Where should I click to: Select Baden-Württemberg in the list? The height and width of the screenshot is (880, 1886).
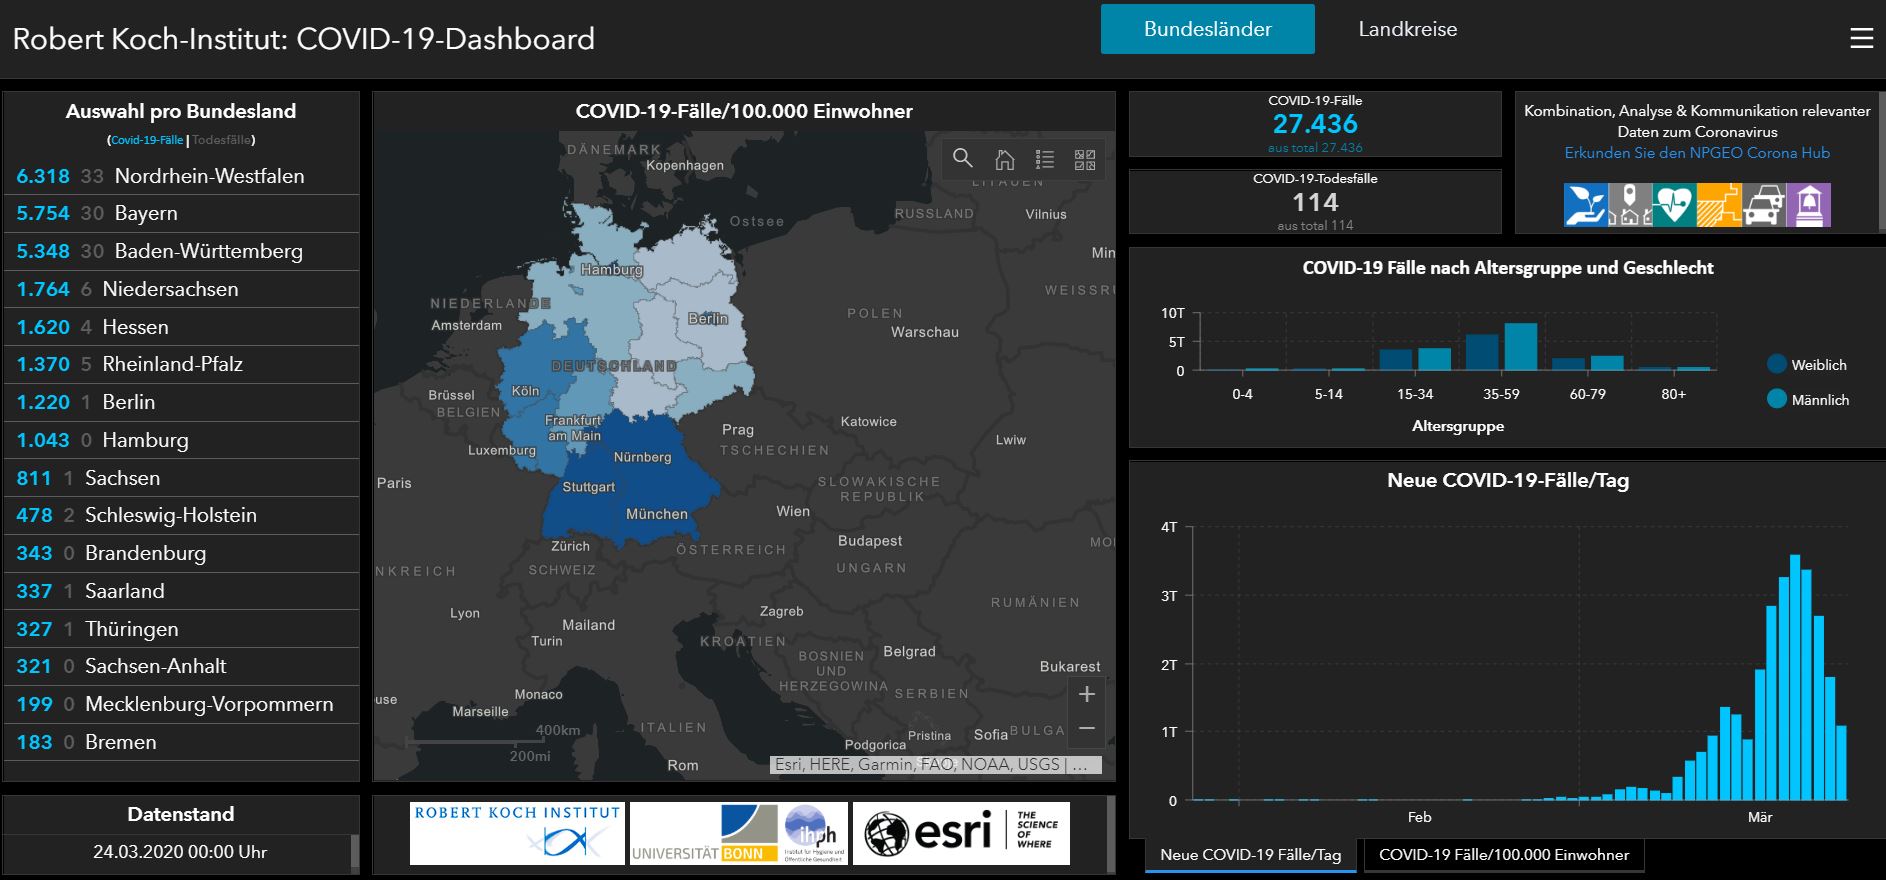[x=181, y=251]
